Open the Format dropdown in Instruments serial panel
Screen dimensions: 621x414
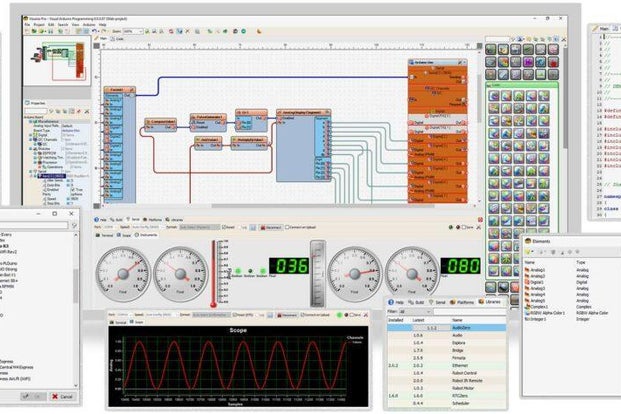pyautogui.click(x=199, y=227)
